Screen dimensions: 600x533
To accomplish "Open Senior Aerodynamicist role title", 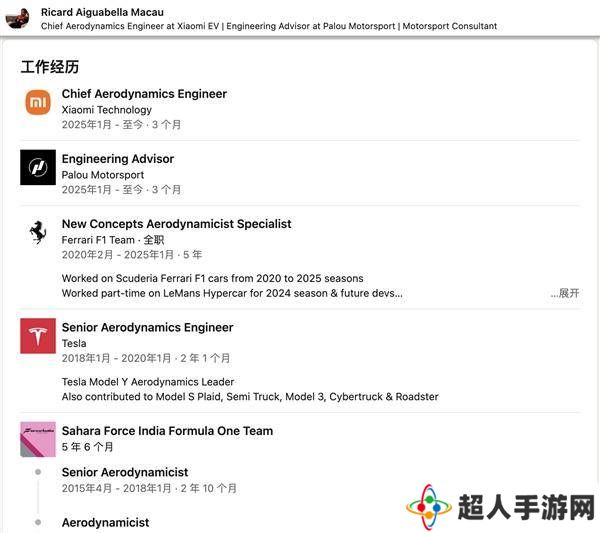I will click(125, 472).
